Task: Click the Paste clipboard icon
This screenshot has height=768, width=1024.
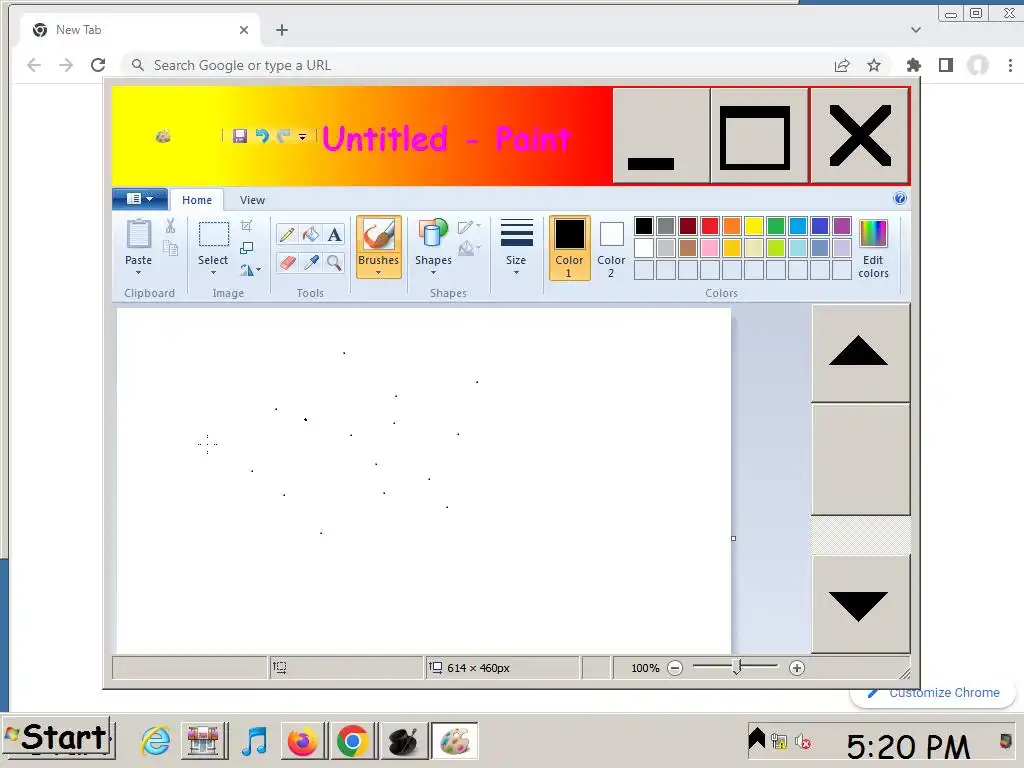Action: click(138, 234)
